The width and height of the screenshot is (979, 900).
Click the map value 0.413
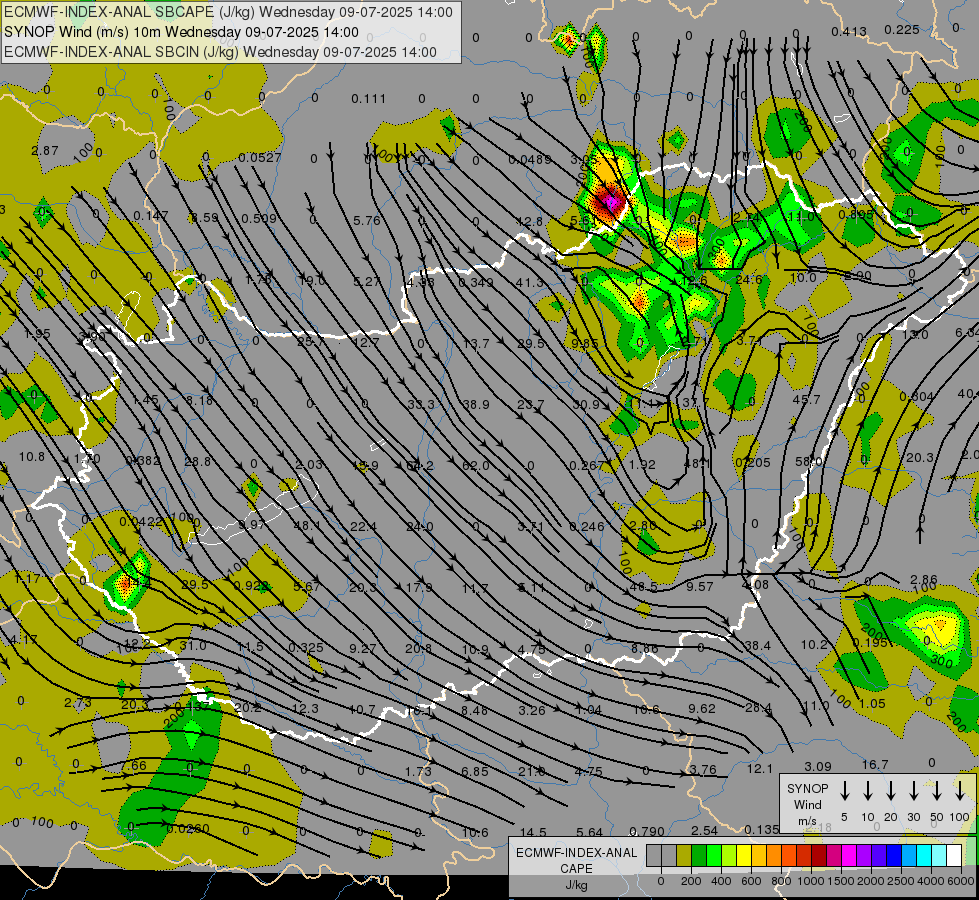[x=849, y=31]
